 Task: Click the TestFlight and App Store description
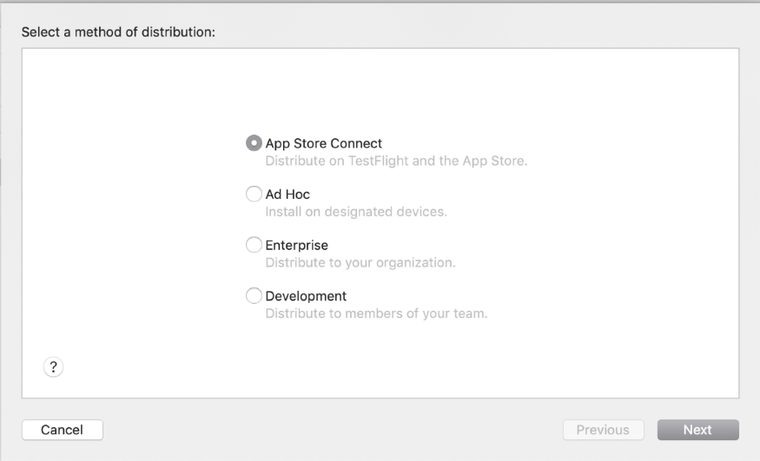395,161
